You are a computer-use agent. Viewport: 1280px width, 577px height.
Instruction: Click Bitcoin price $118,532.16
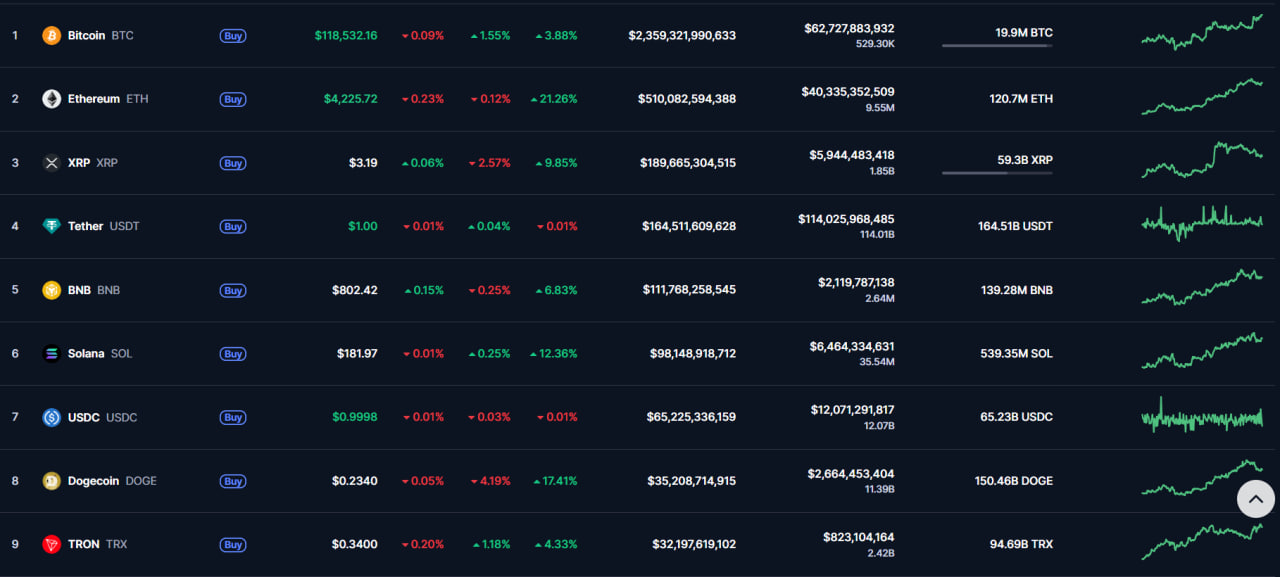click(346, 35)
